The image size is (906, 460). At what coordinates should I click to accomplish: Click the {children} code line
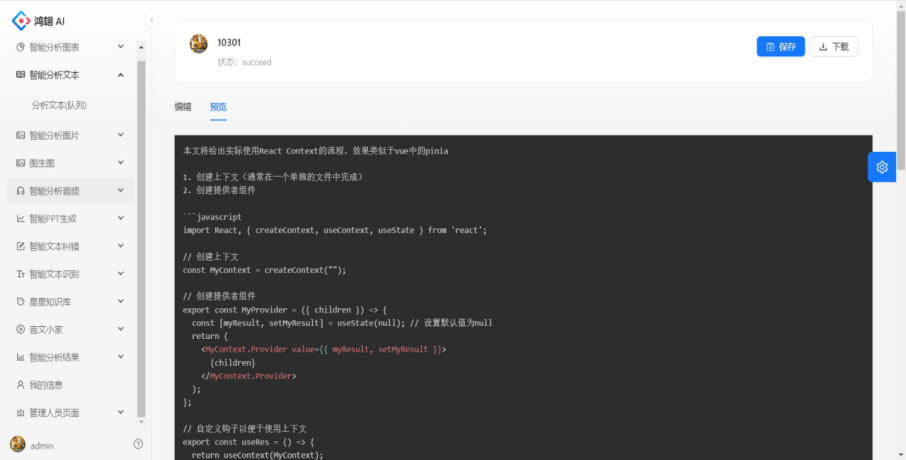(233, 362)
